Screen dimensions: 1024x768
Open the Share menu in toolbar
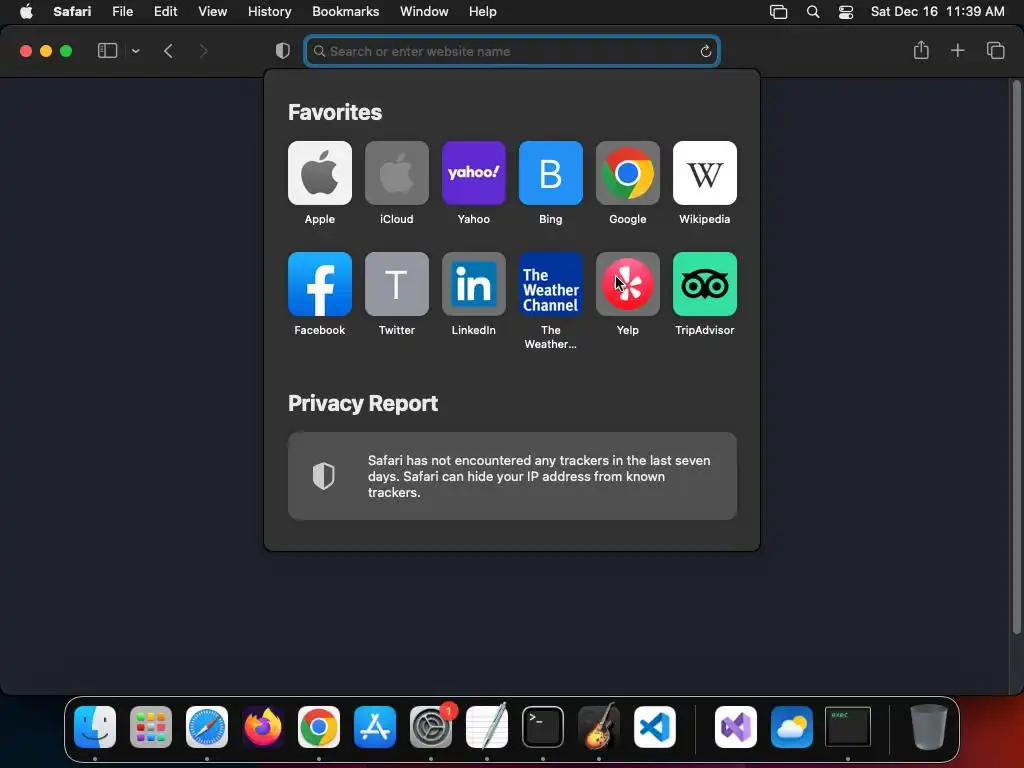pyautogui.click(x=921, y=50)
